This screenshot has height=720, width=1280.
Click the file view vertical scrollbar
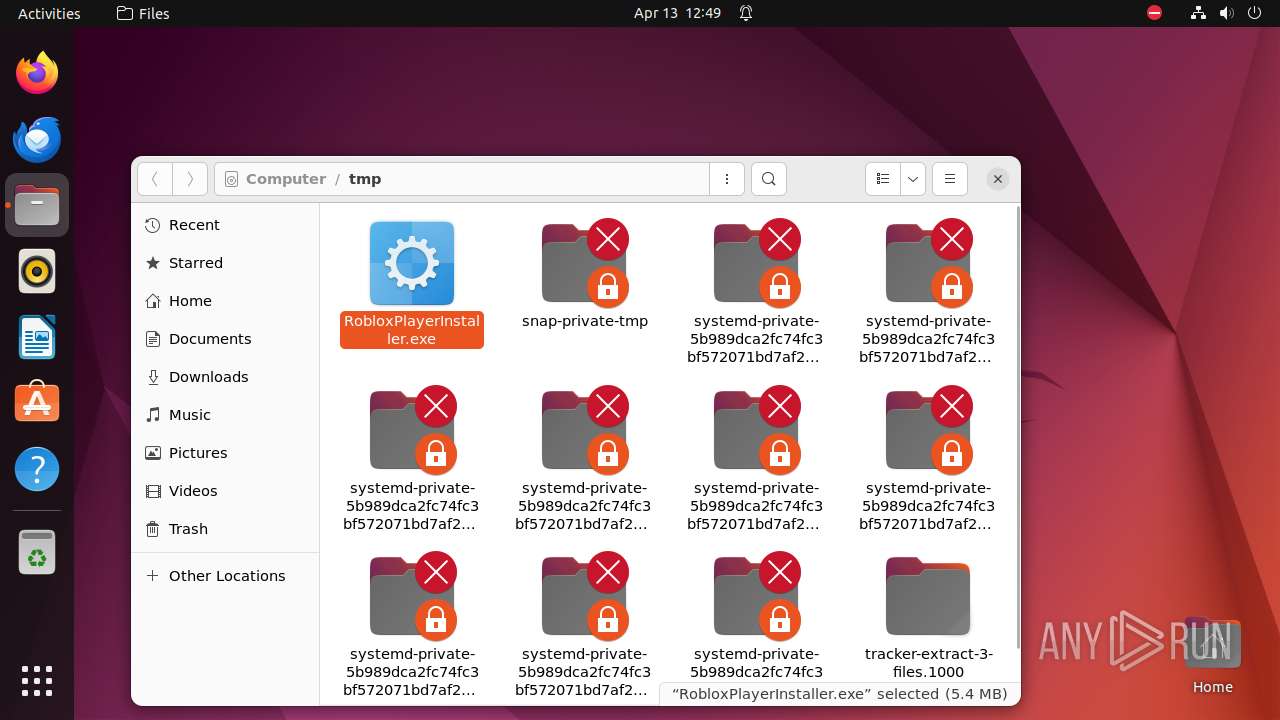[x=1017, y=425]
